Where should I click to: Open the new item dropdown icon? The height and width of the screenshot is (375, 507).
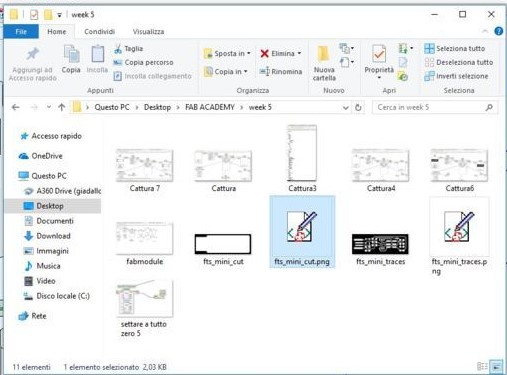pyautogui.click(x=346, y=49)
